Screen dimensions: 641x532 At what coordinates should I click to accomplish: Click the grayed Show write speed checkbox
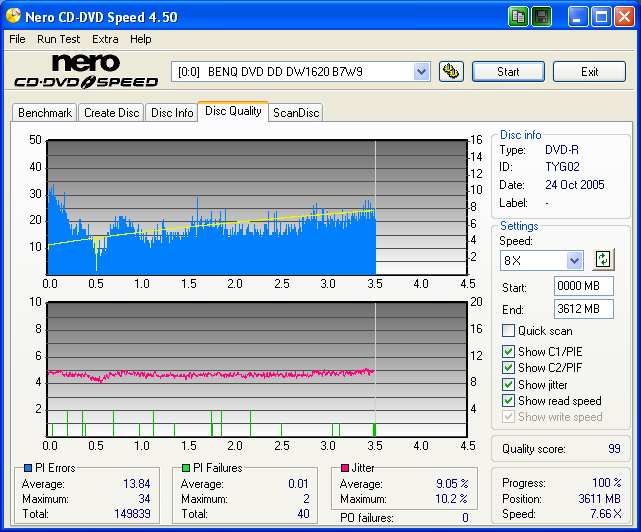tap(508, 416)
